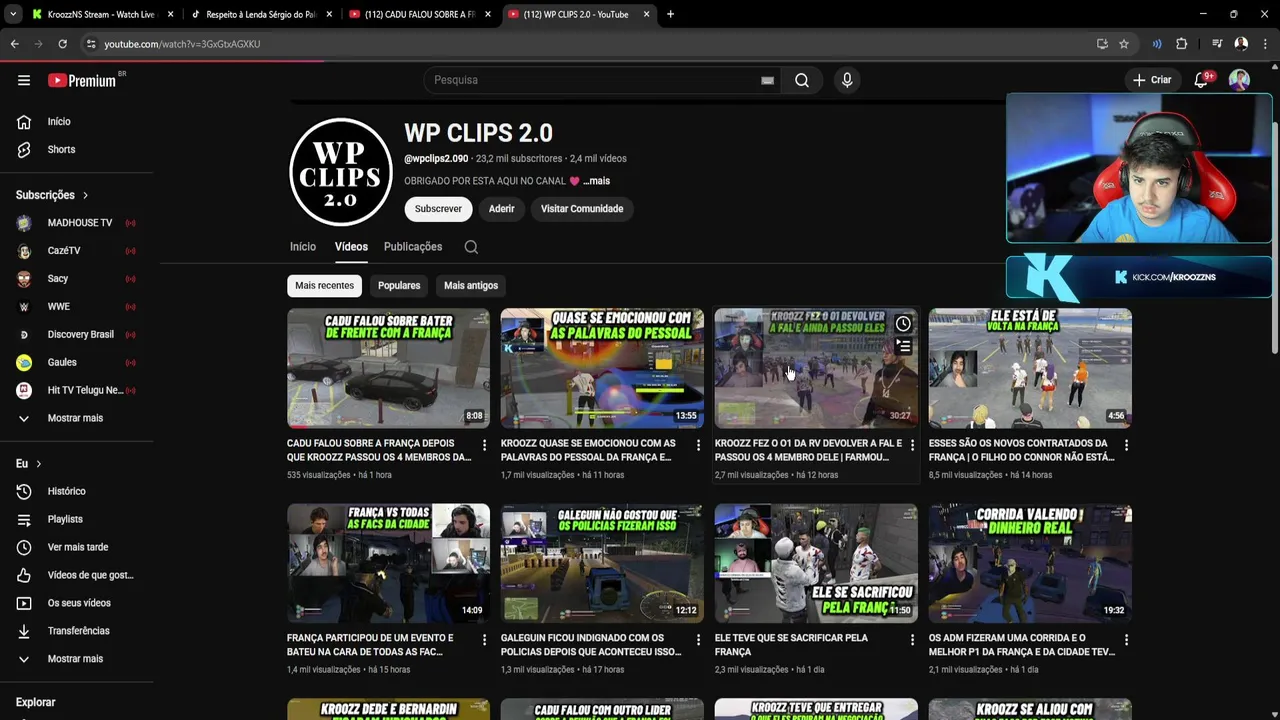Viewport: 1280px width, 720px height.
Task: Open notifications bell
Action: pos(1202,80)
